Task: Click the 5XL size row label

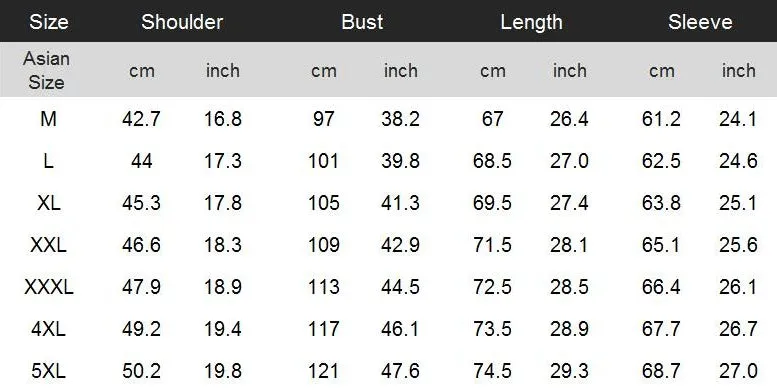Action: point(48,371)
